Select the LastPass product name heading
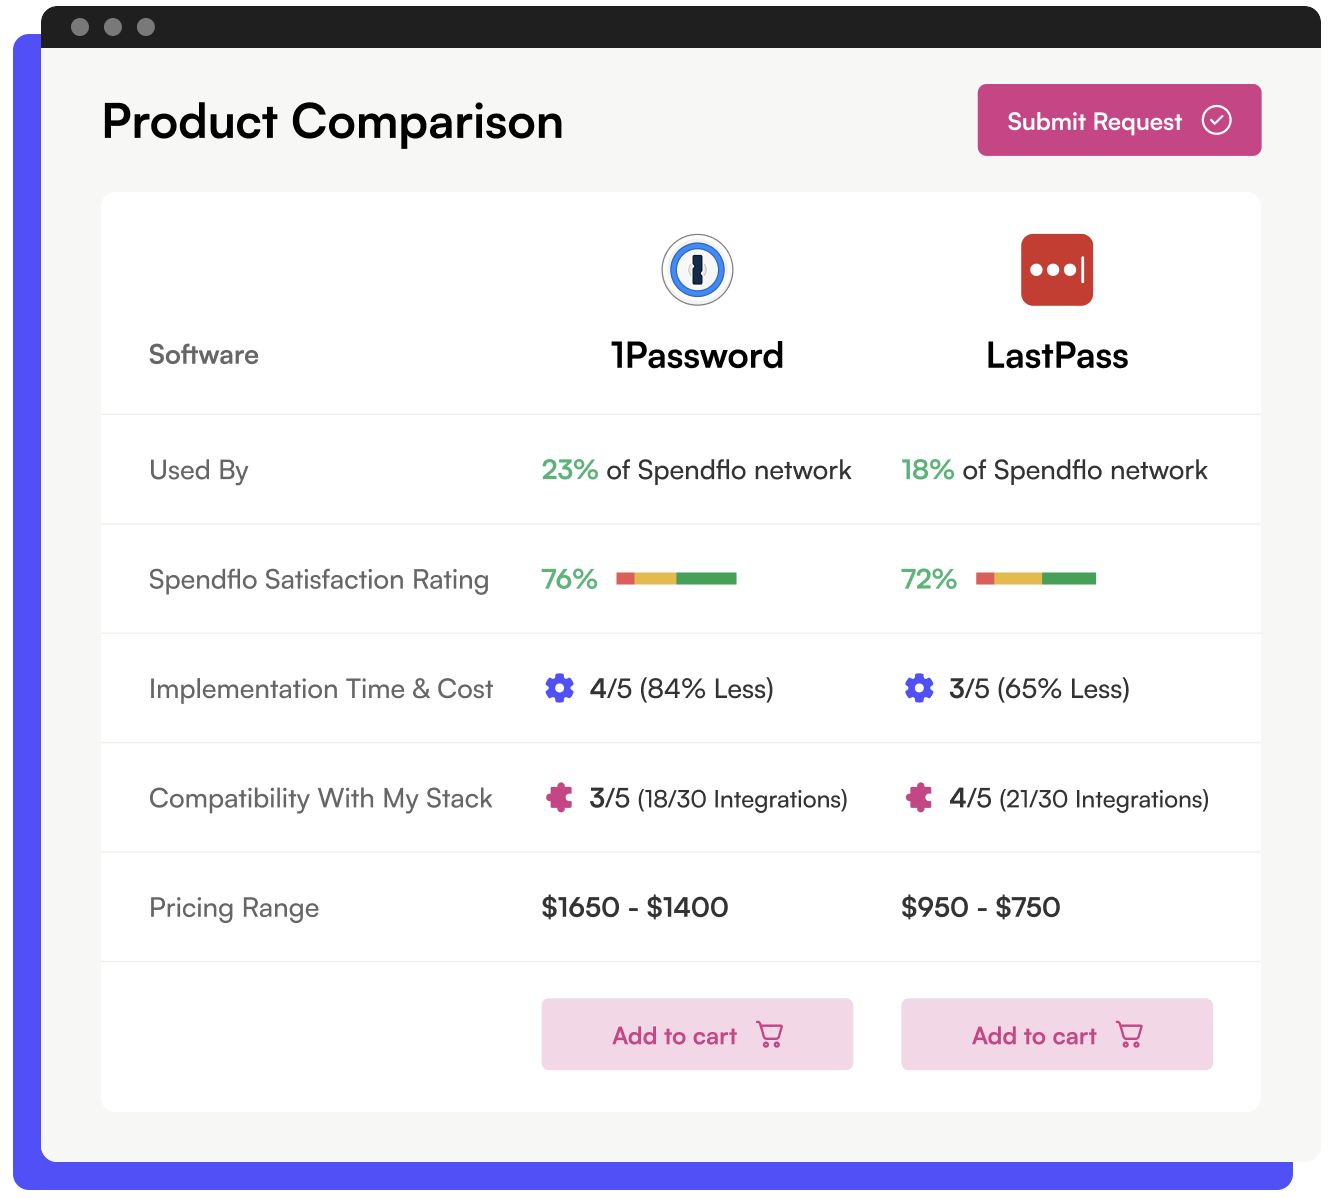Image resolution: width=1332 pixels, height=1198 pixels. 1056,356
